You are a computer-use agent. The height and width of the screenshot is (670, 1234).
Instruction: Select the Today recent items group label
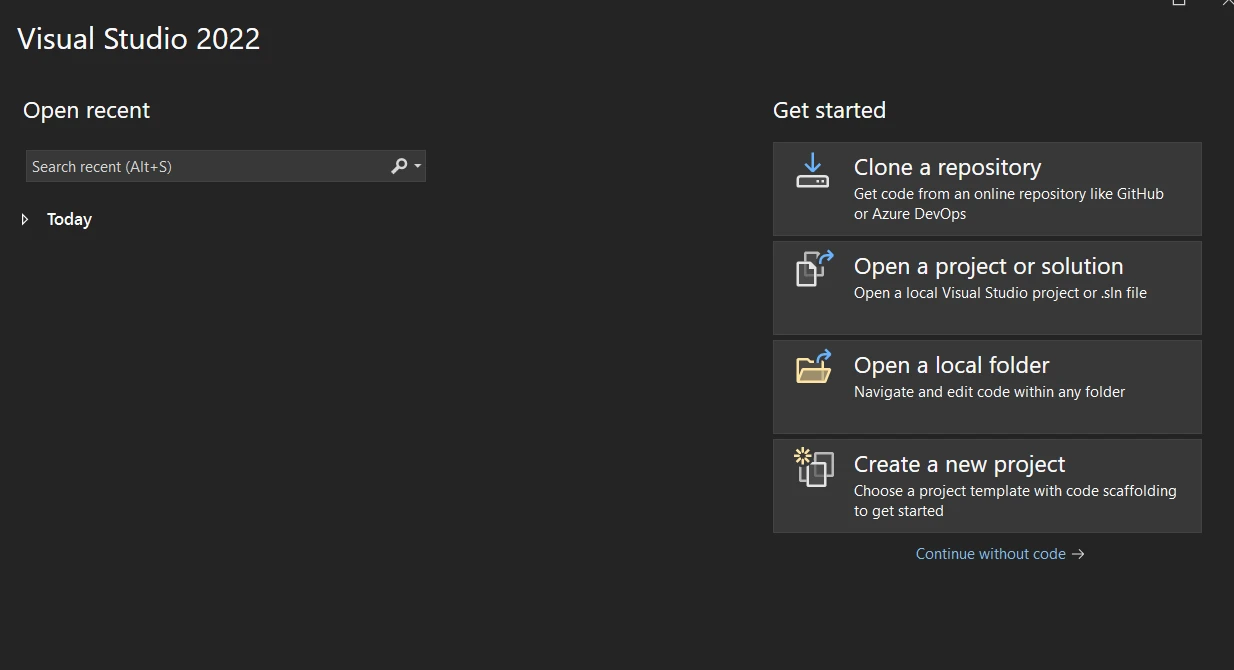point(69,219)
